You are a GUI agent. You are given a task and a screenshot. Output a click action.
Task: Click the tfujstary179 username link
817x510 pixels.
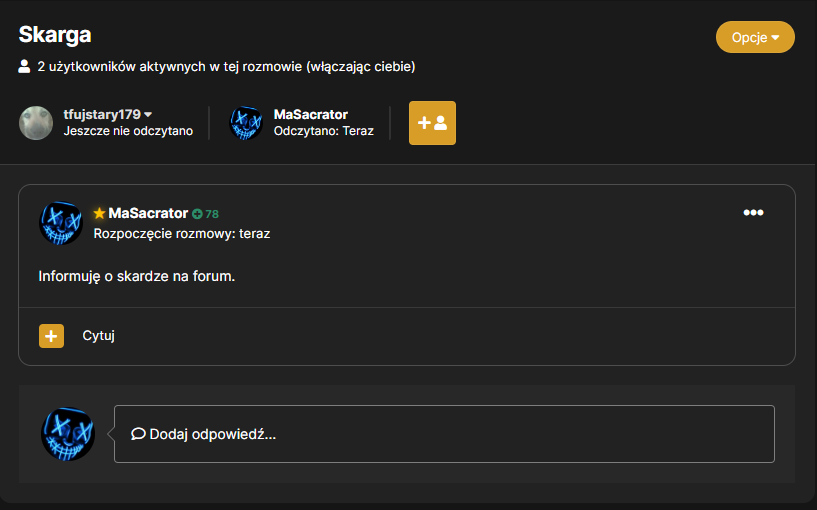pos(102,115)
